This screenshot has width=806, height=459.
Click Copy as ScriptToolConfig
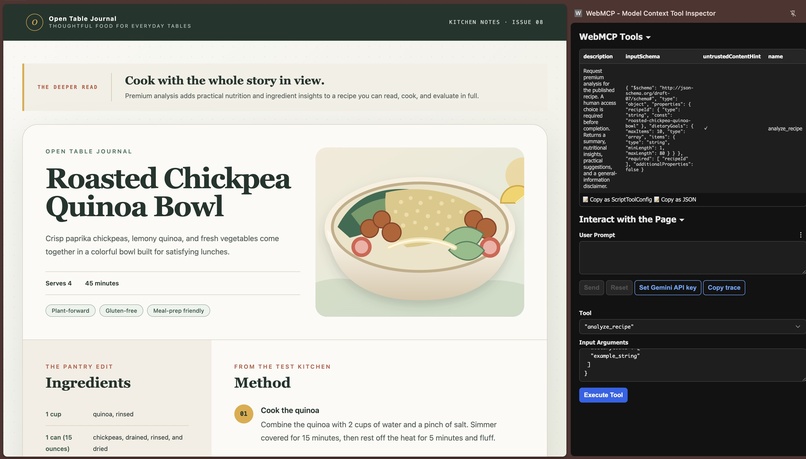[x=620, y=199]
